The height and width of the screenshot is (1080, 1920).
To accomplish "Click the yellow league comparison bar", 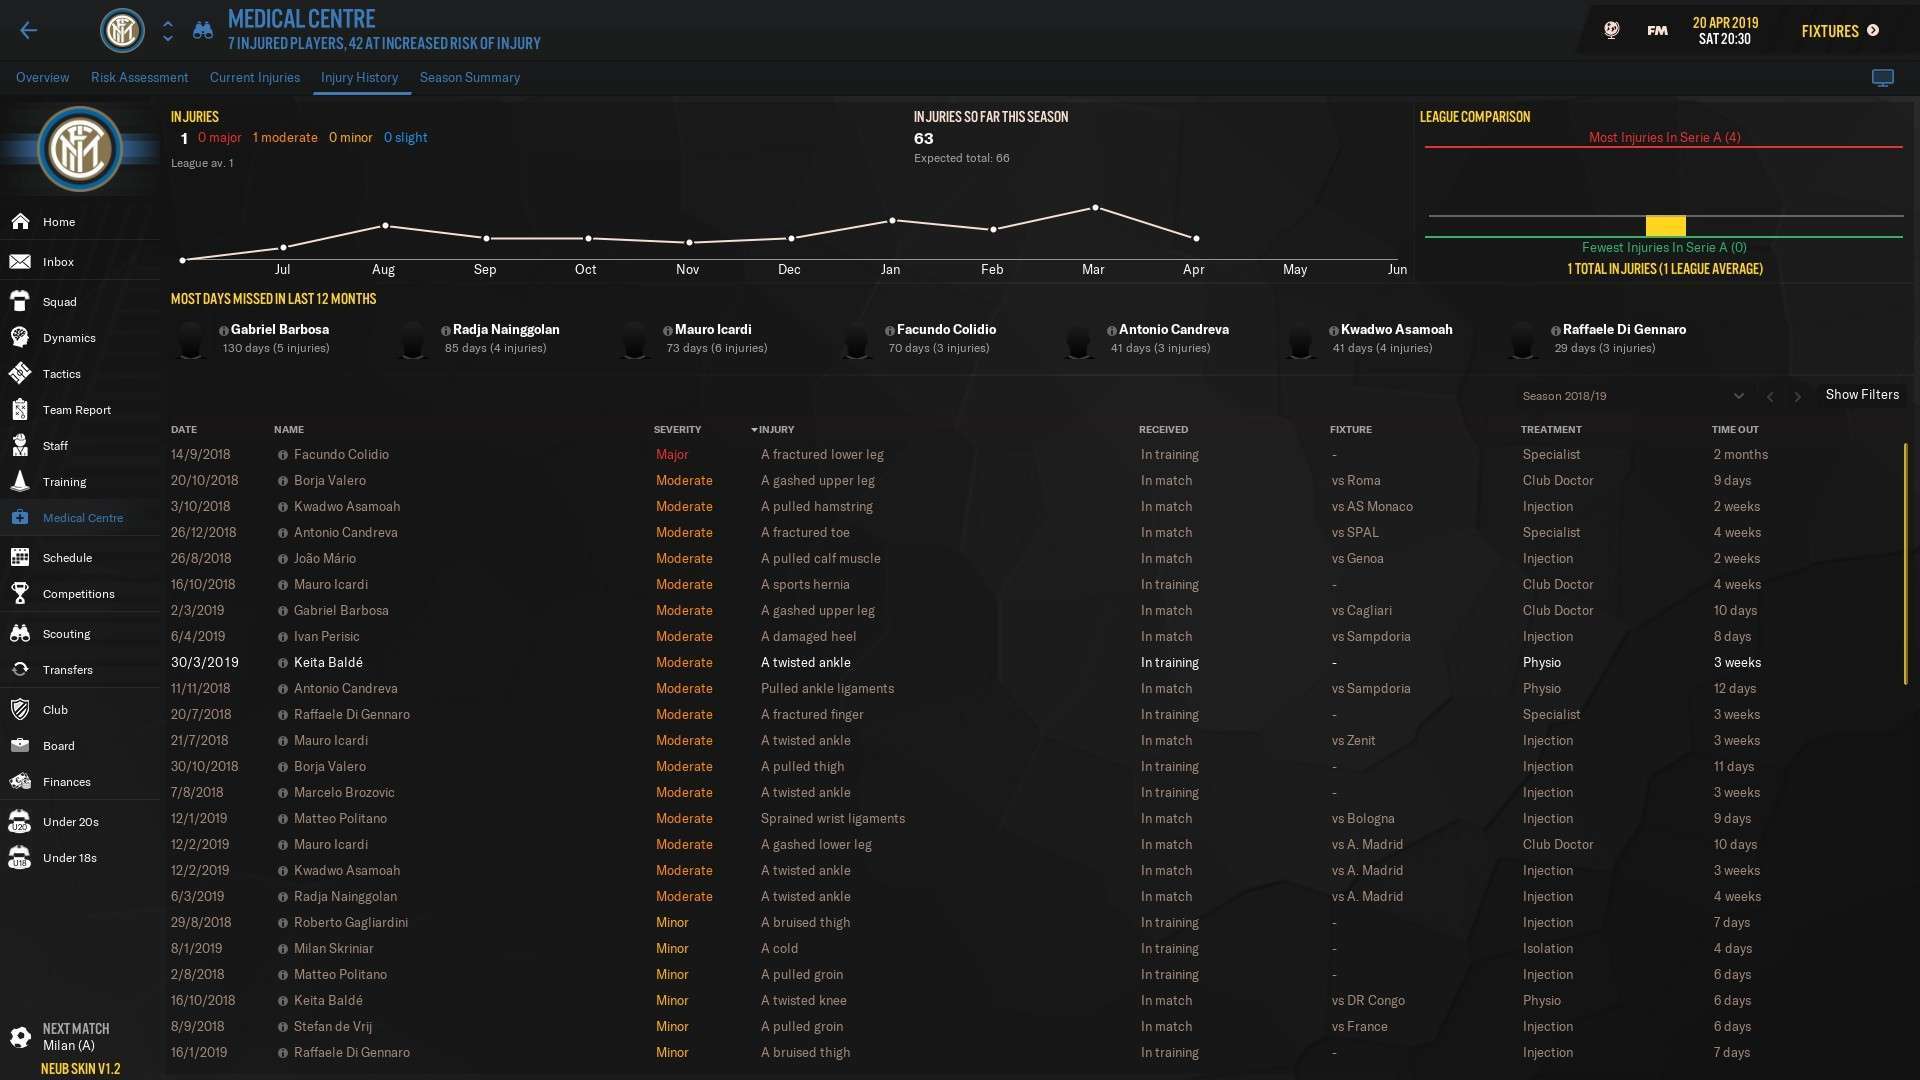I will pos(1665,226).
